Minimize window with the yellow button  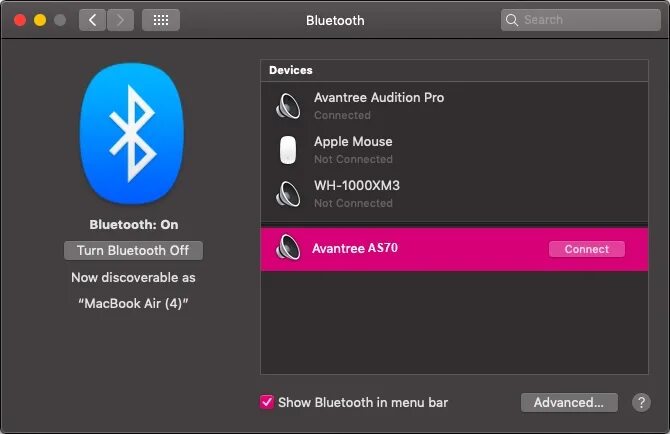click(40, 20)
